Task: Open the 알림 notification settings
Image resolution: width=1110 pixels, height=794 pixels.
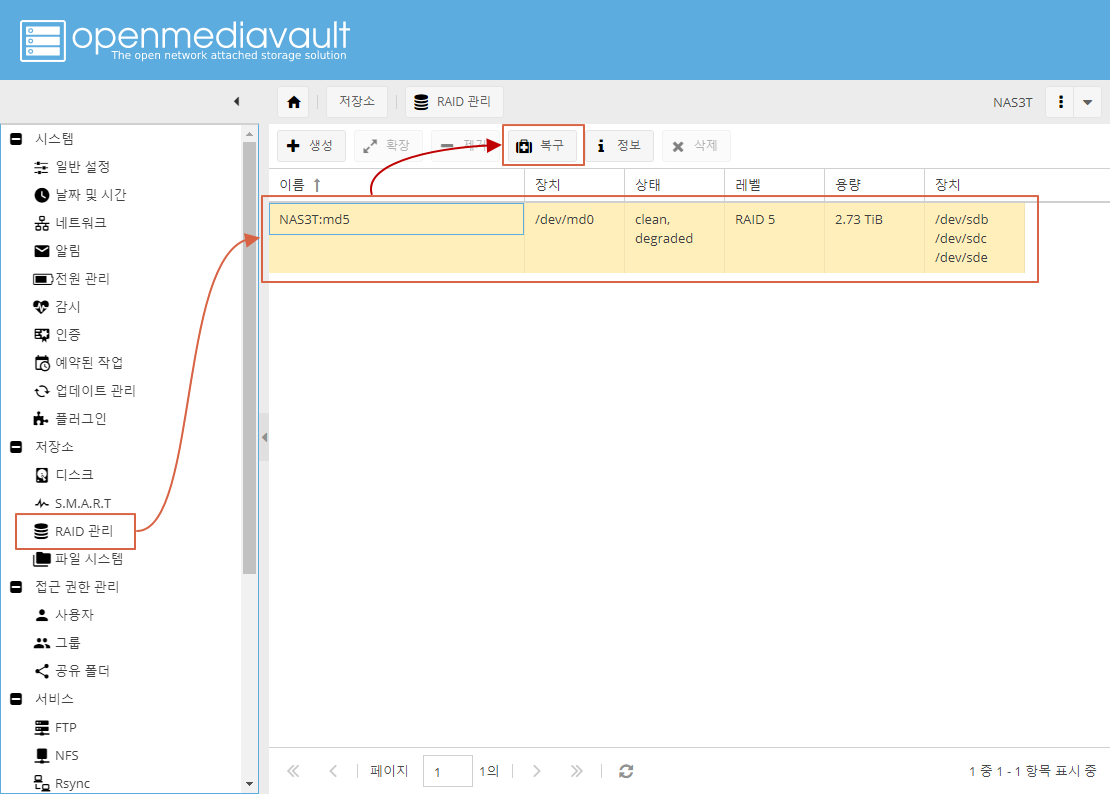Action: point(57,251)
